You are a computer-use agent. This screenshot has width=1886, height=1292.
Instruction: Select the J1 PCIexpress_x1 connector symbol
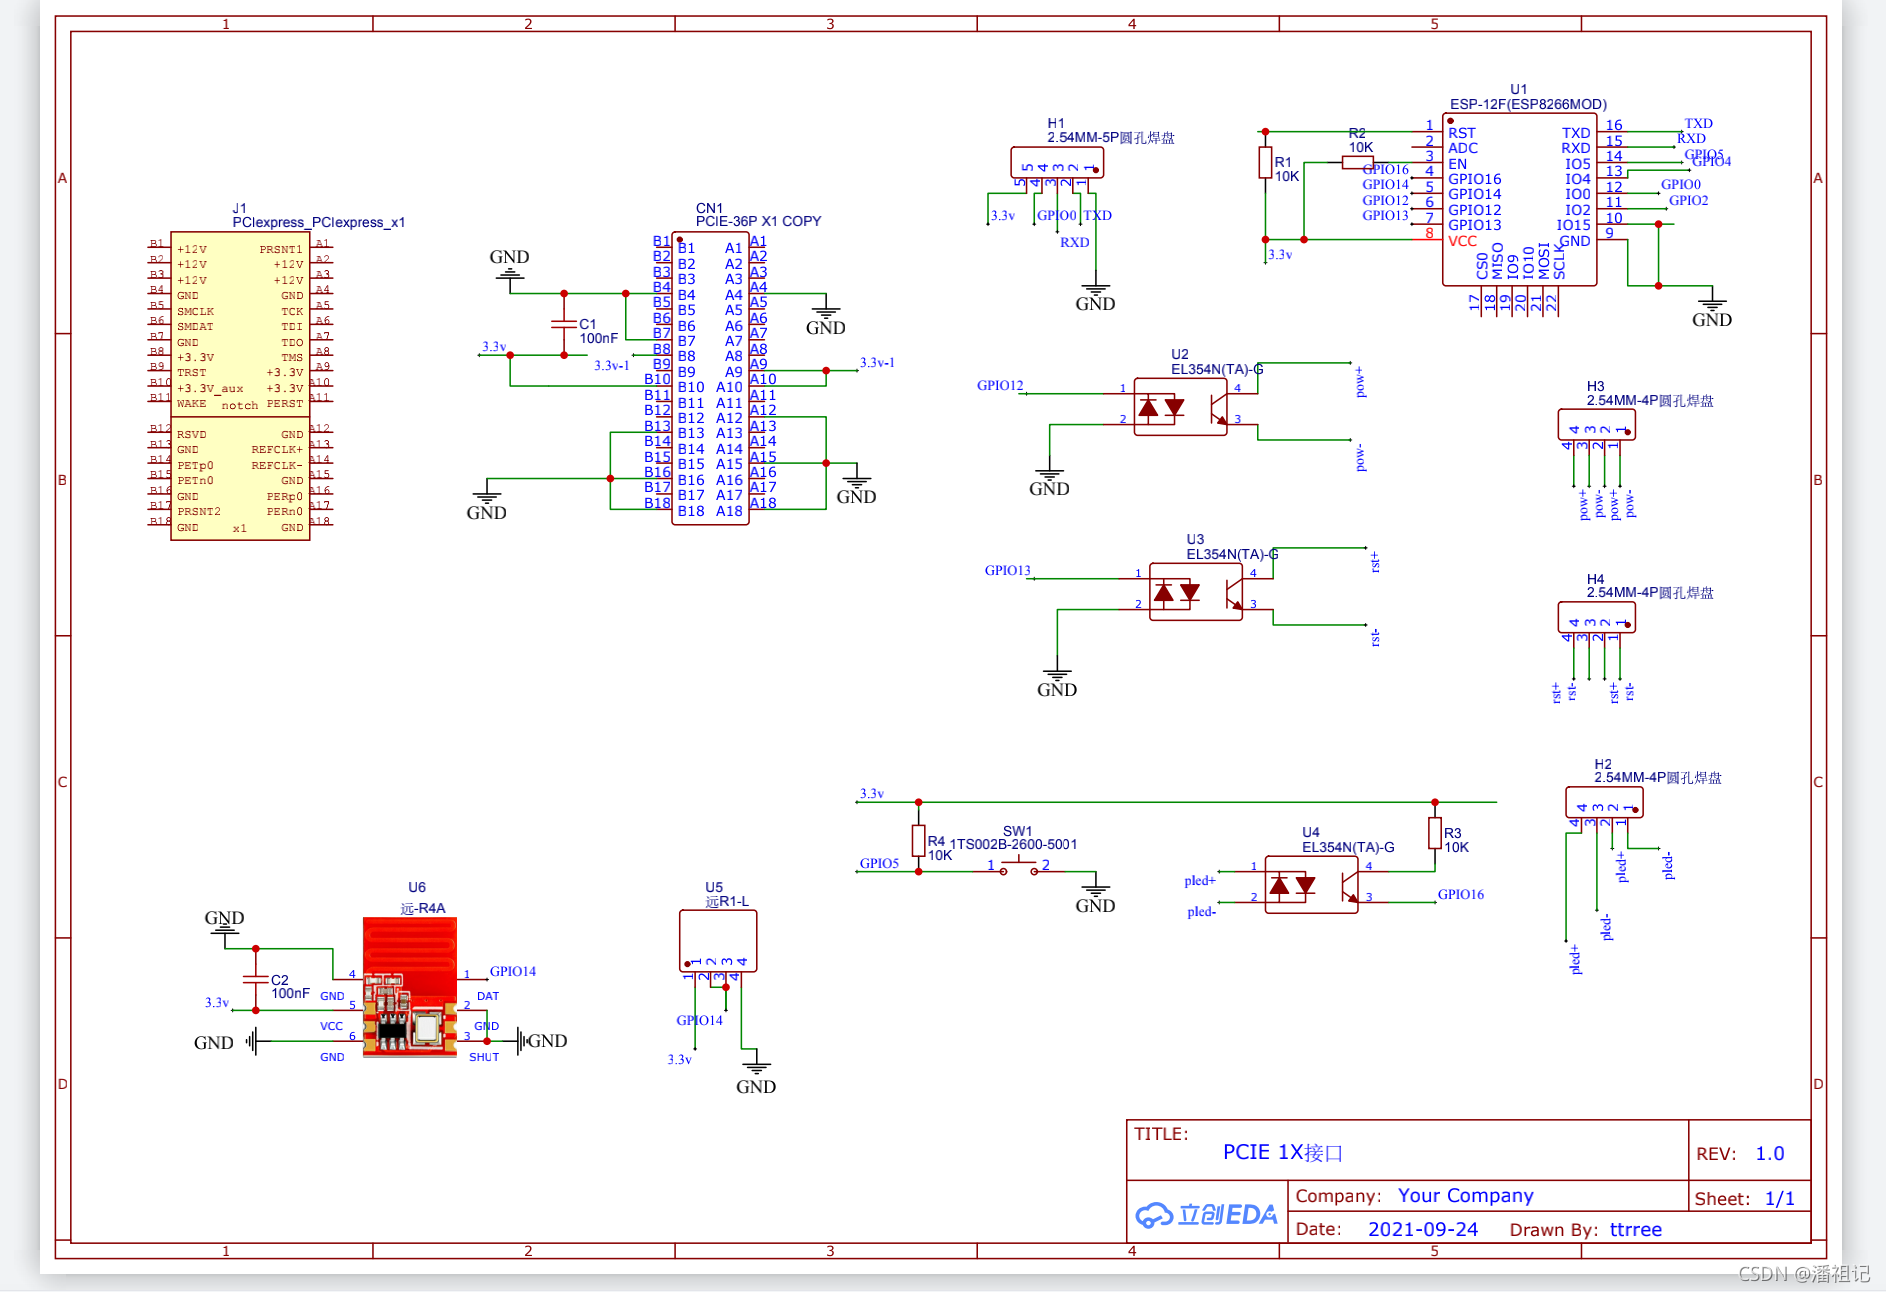pos(240,386)
